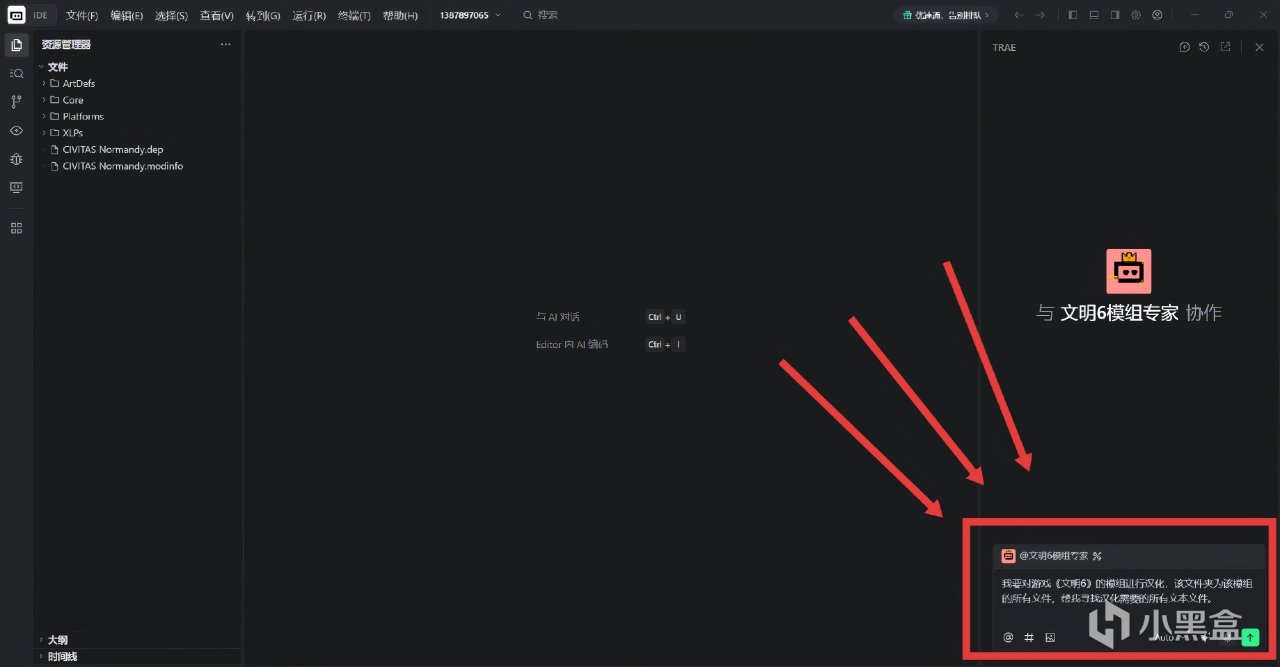Open the 编辑(E) menu
1280x667 pixels.
click(127, 15)
